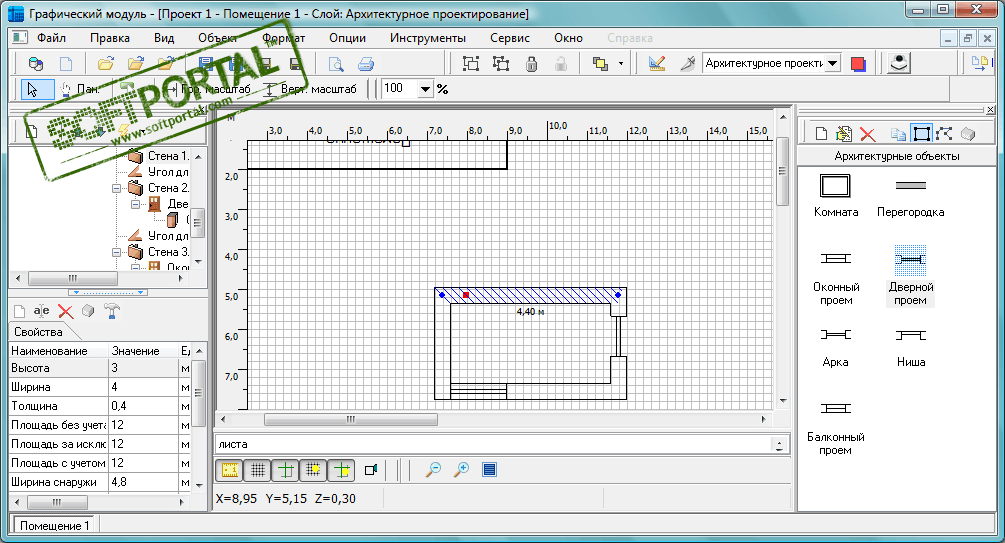This screenshot has width=1005, height=543.
Task: Click the stepper beside the листа field
Action: [779, 444]
